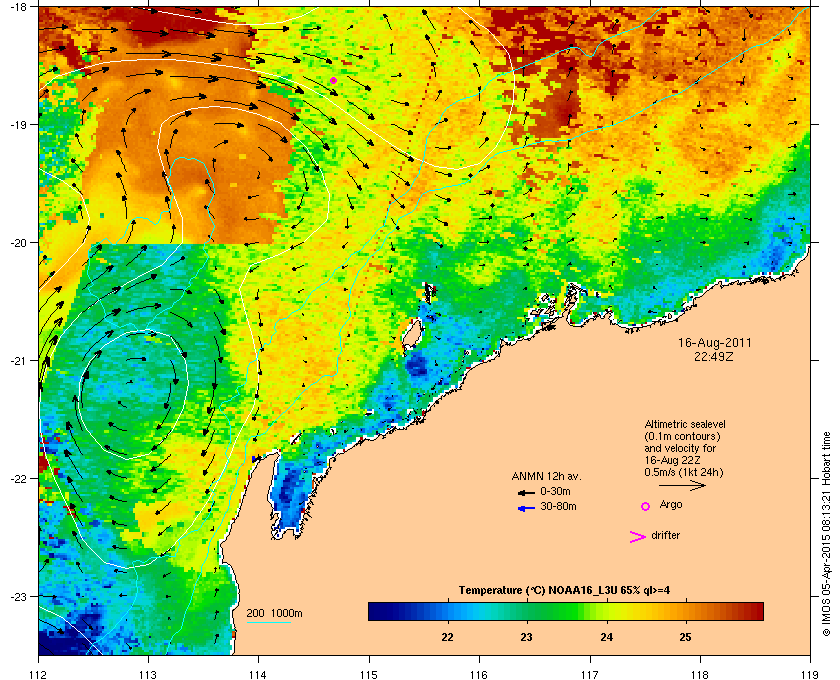Click the latitude label "-20"
The image size is (840, 680).
[18, 243]
